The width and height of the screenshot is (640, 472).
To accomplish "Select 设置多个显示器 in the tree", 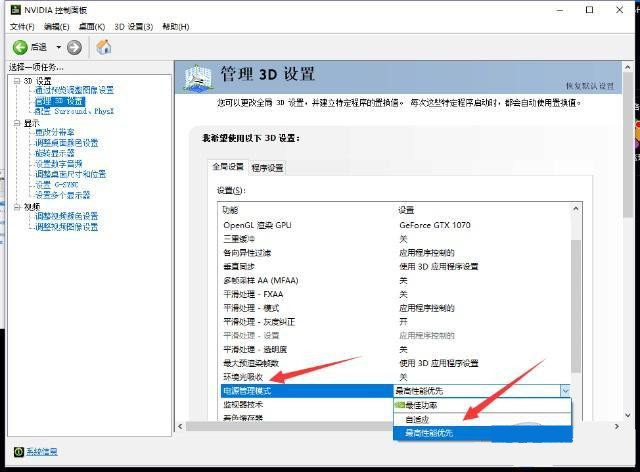I will [62, 195].
